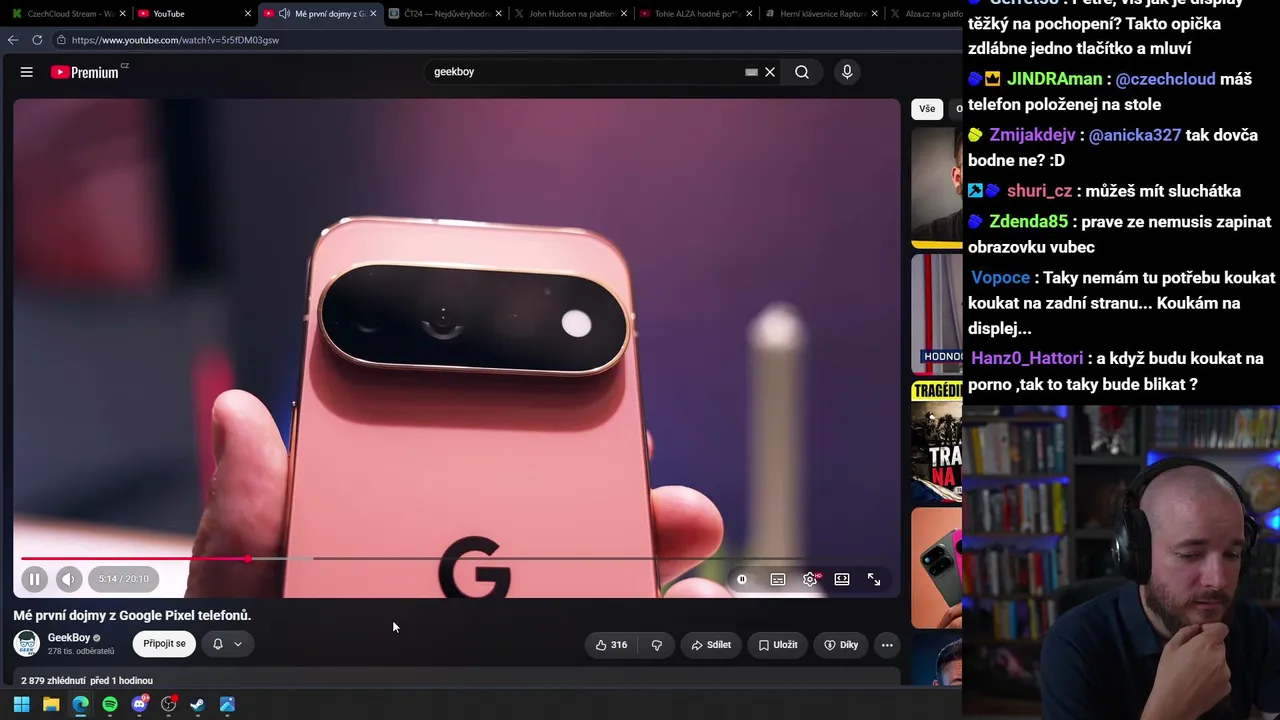Image resolution: width=1280 pixels, height=720 pixels.
Task: Click the 2 879 zhlédnutí description line
Action: pyautogui.click(x=87, y=681)
